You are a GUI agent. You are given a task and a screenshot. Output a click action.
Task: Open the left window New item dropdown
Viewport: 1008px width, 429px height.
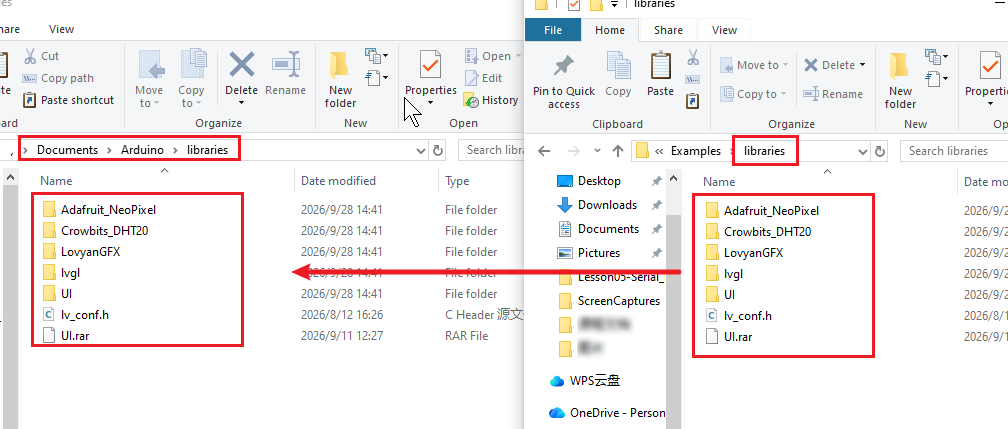[x=377, y=55]
